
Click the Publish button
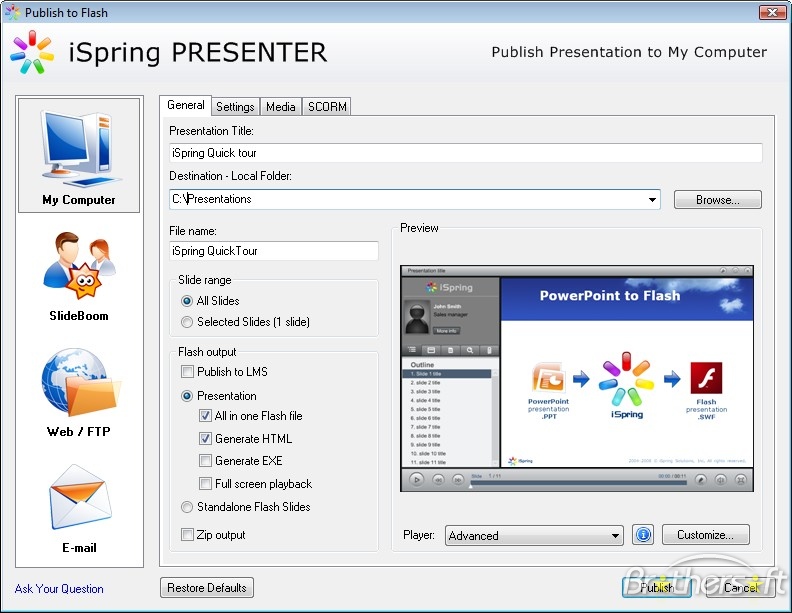(657, 587)
